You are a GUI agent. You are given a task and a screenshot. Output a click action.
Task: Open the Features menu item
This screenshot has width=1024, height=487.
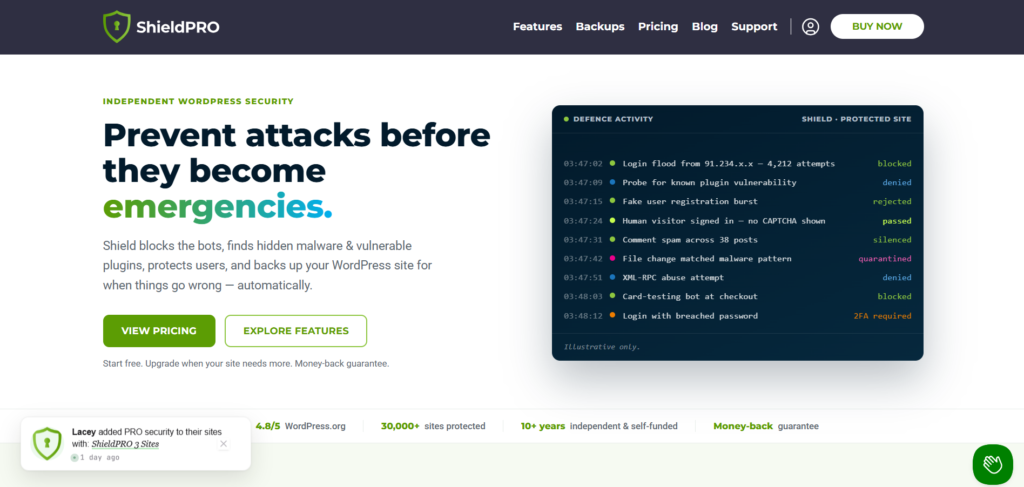coord(537,27)
